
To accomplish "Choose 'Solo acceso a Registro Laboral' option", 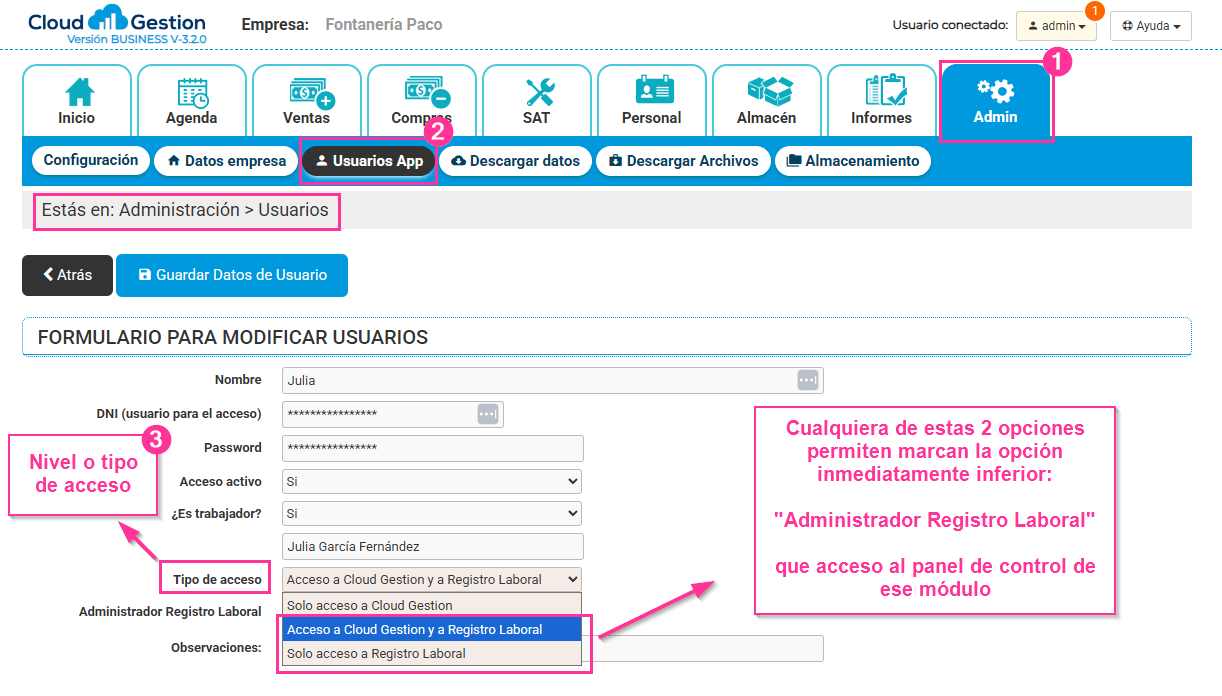I will tap(431, 654).
